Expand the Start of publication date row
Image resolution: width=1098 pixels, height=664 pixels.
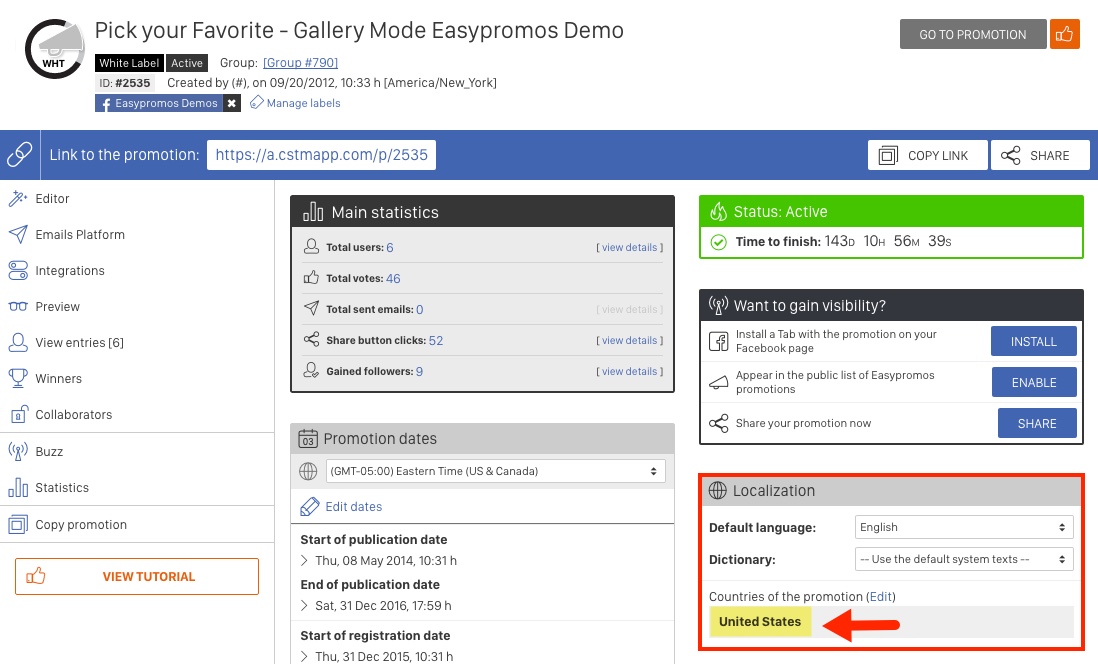(304, 560)
